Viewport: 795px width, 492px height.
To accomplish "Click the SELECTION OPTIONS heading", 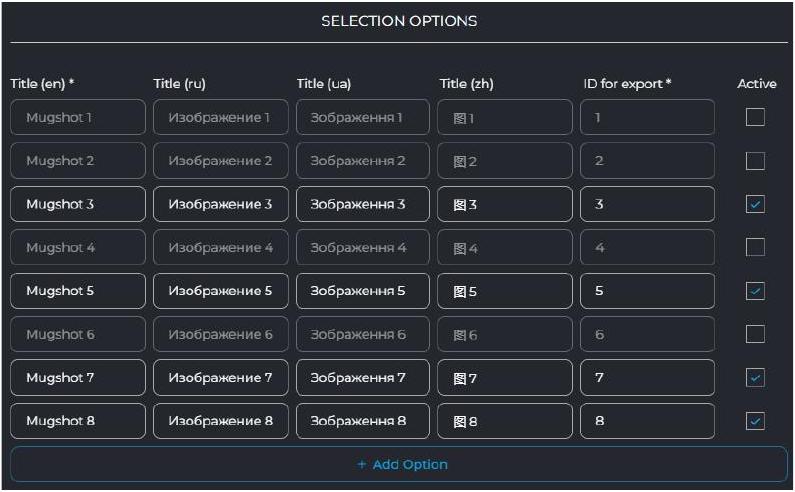I will tap(399, 21).
